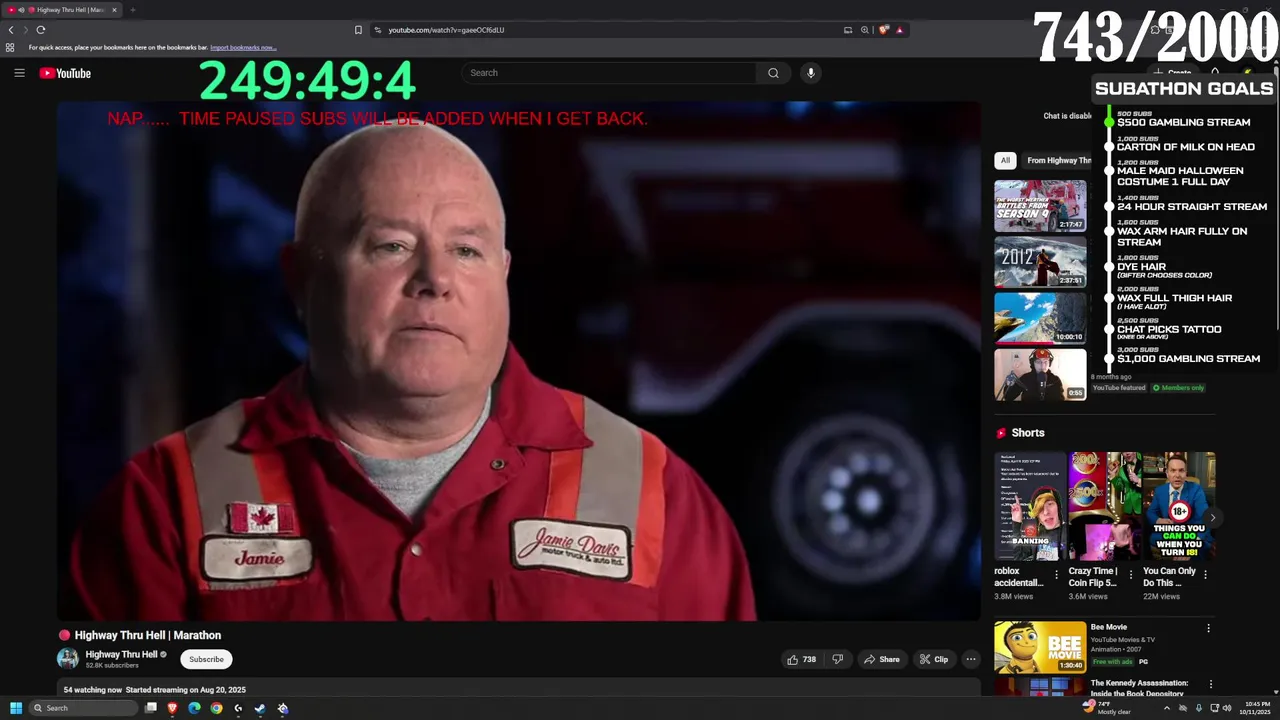The image size is (1280, 720).
Task: Select the All filter chip
Action: 1005,160
